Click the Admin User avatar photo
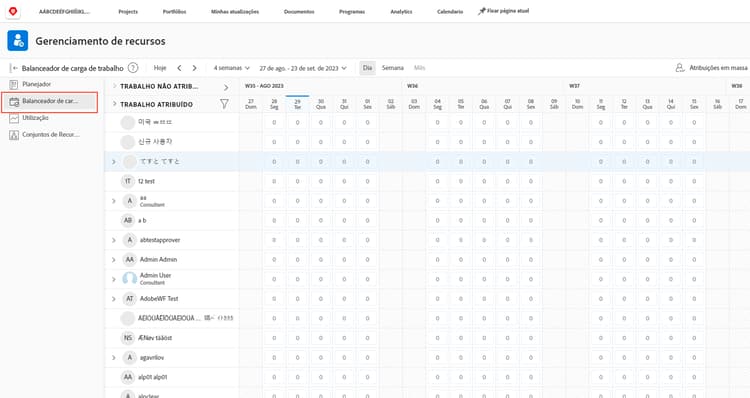Viewport: 750px width, 398px height. pos(129,279)
